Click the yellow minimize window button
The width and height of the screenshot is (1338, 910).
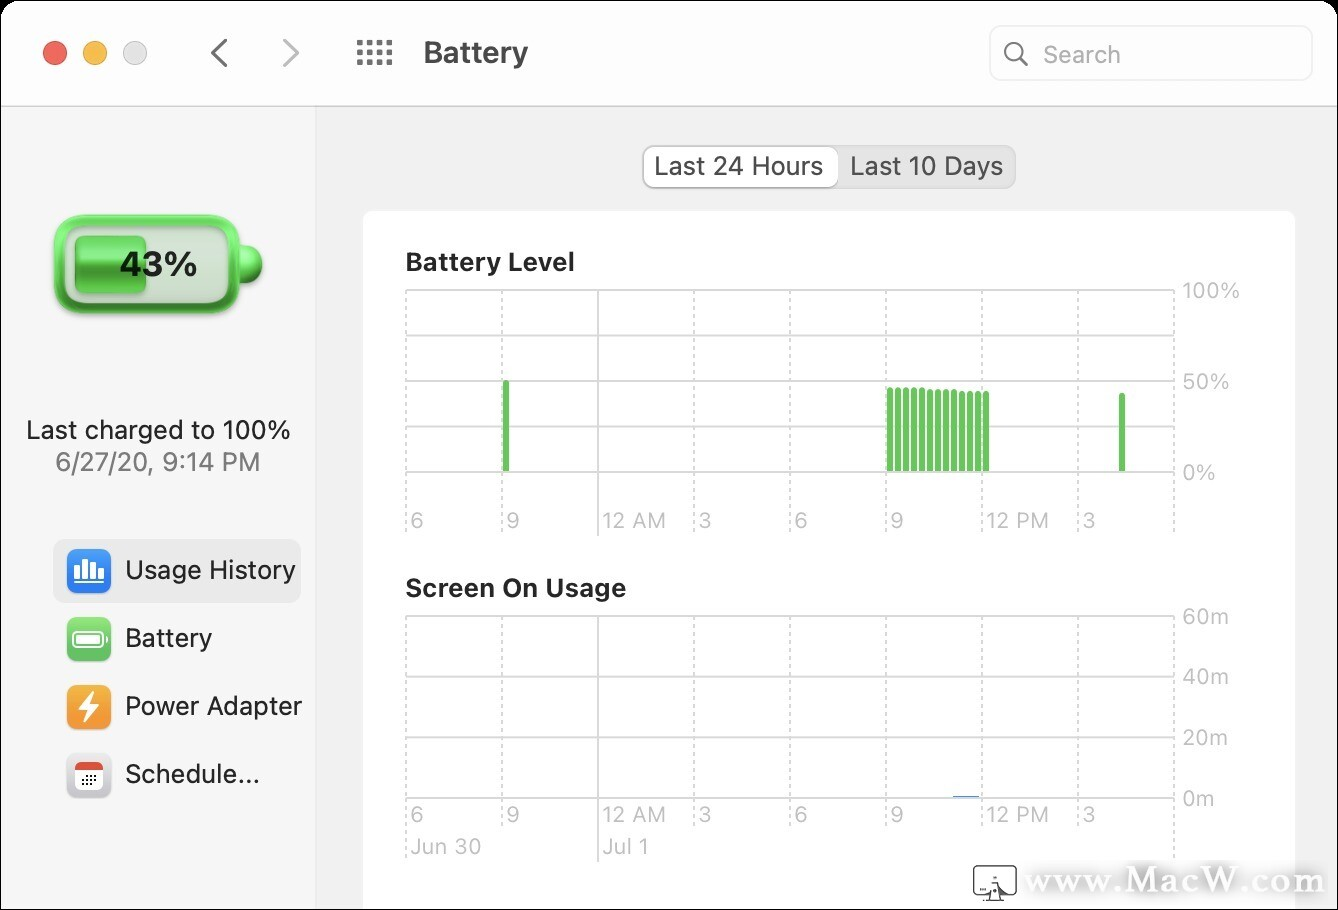click(x=95, y=53)
